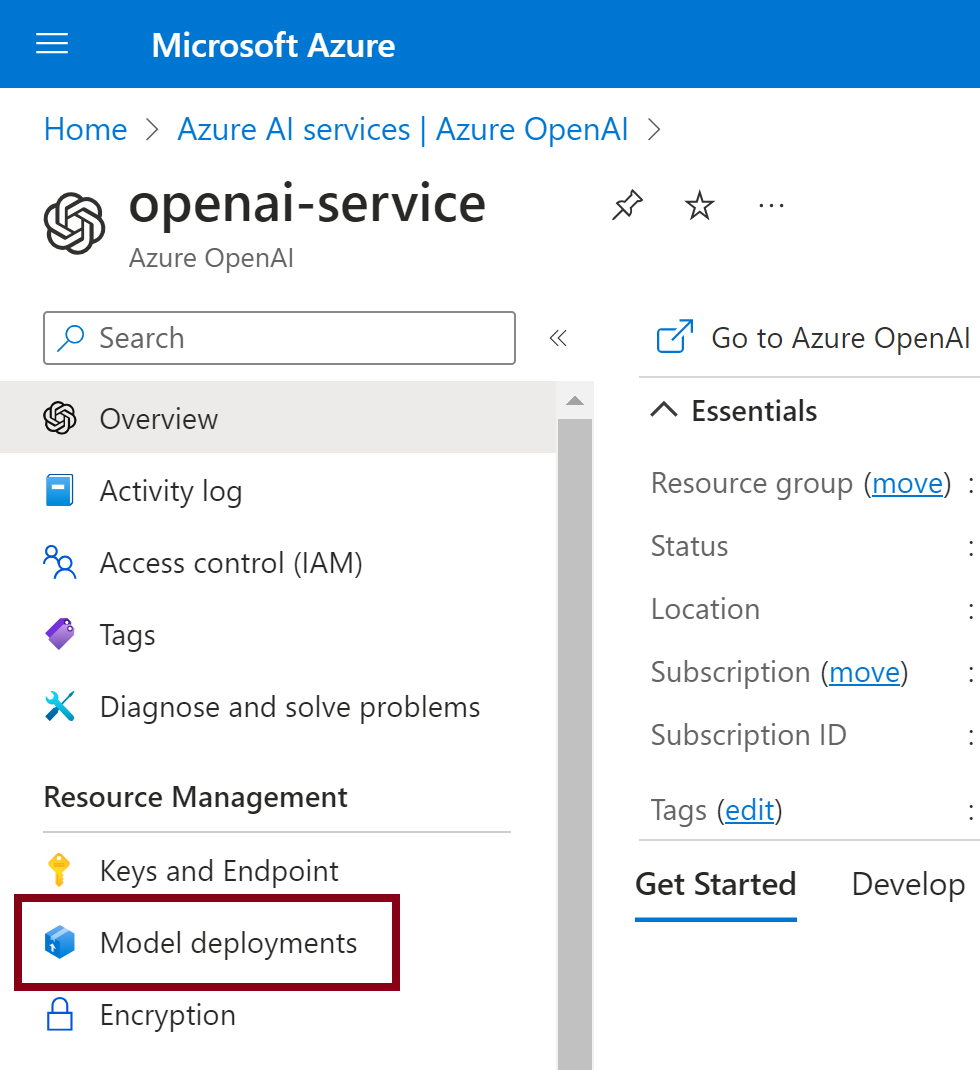Click the purple Tags icon

pos(60,635)
